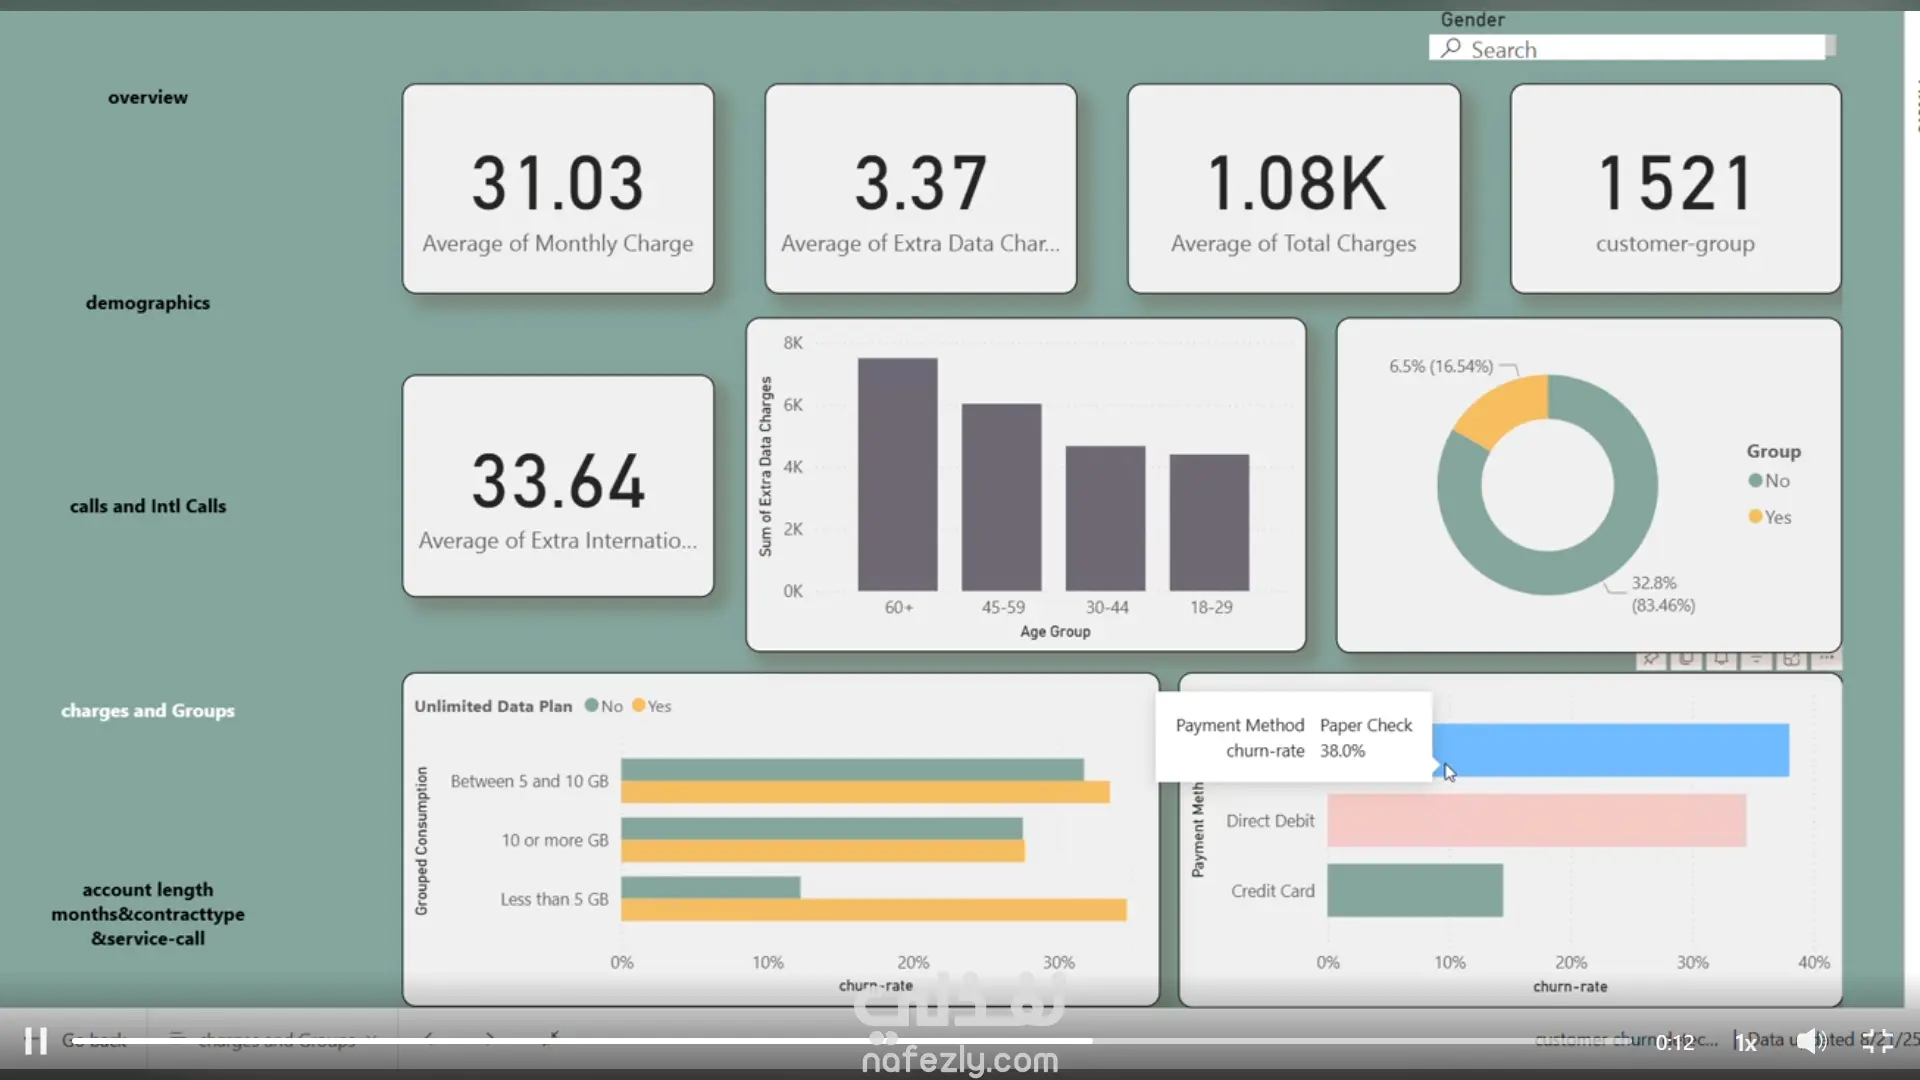The image size is (1920, 1080).
Task: Click the search magnifier in Gender slicer
Action: tap(1451, 48)
